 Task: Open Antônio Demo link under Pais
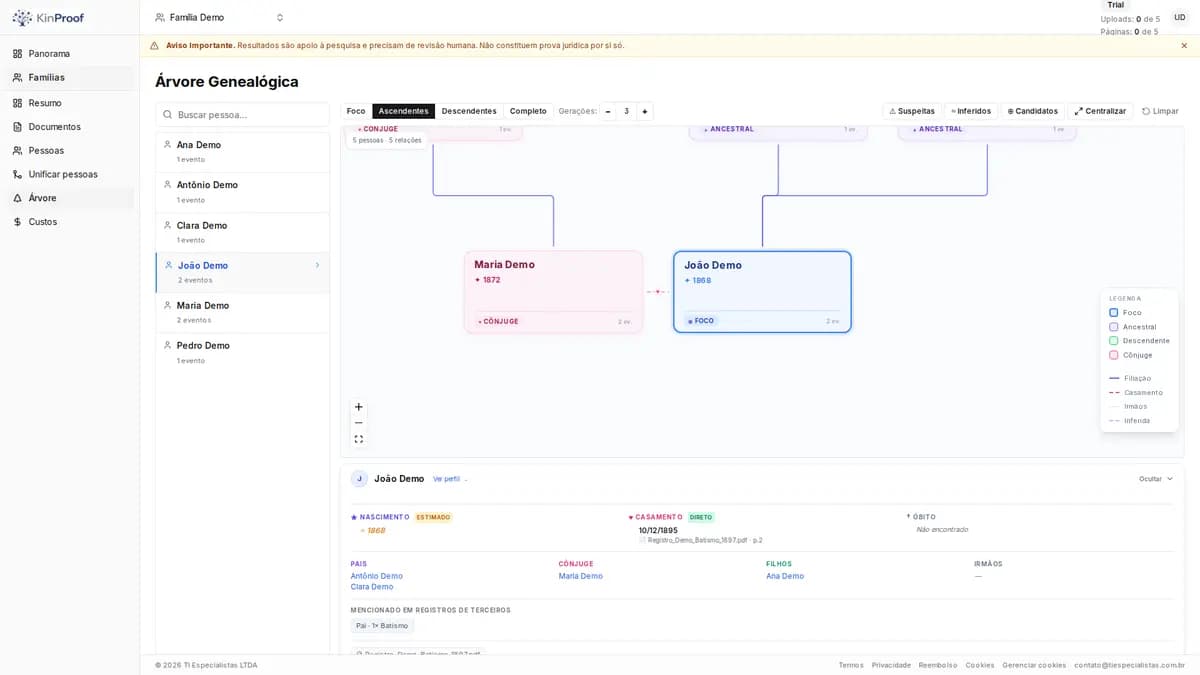coord(376,576)
